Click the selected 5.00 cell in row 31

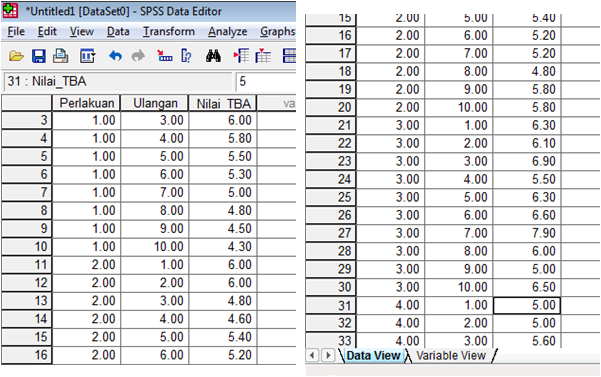(527, 305)
